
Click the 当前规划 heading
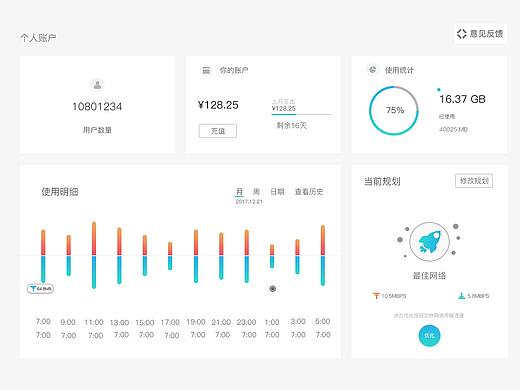382,181
